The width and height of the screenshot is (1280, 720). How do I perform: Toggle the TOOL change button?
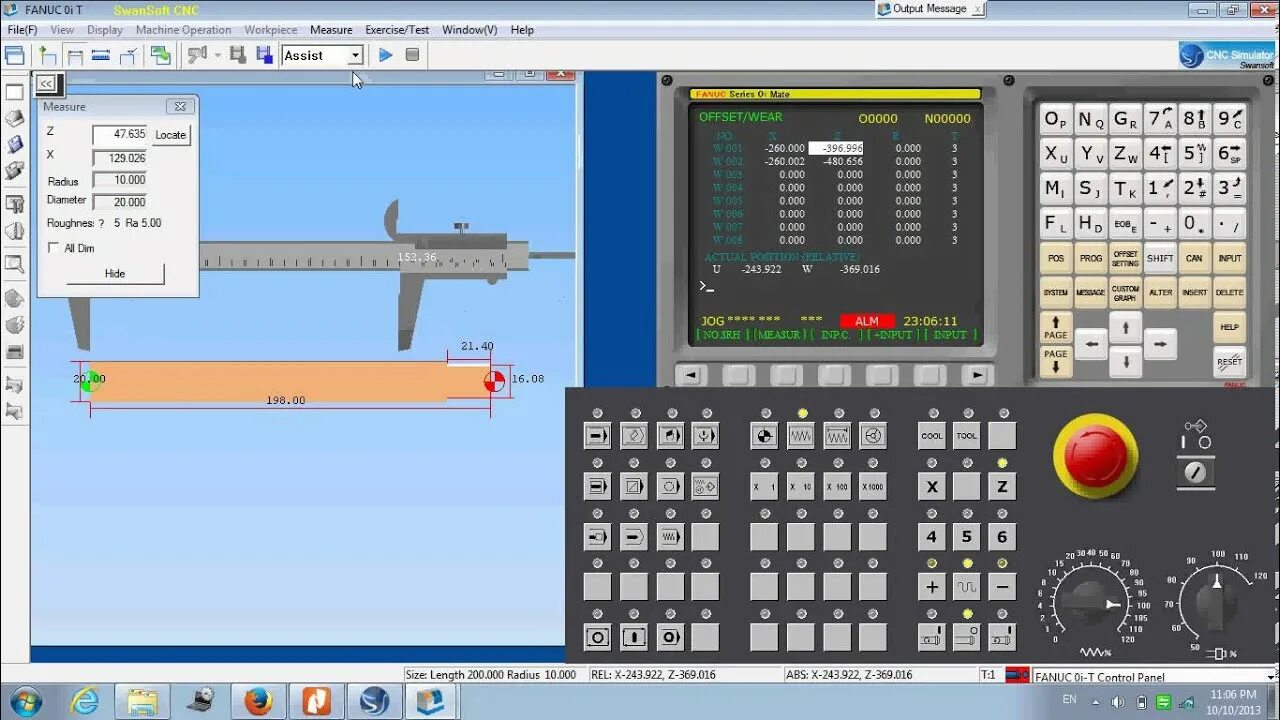[966, 436]
